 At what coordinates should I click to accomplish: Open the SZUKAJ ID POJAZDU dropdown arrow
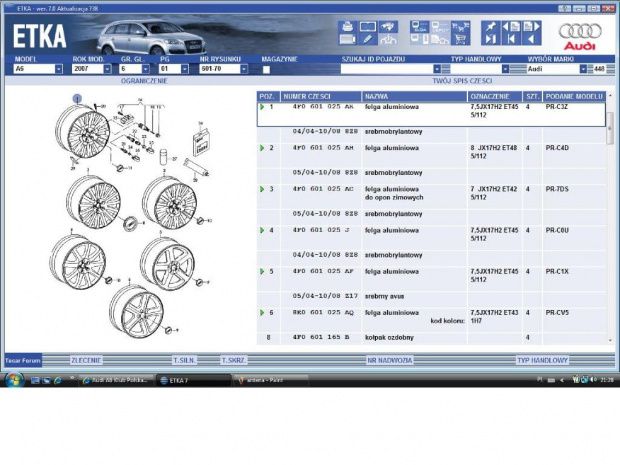point(437,69)
